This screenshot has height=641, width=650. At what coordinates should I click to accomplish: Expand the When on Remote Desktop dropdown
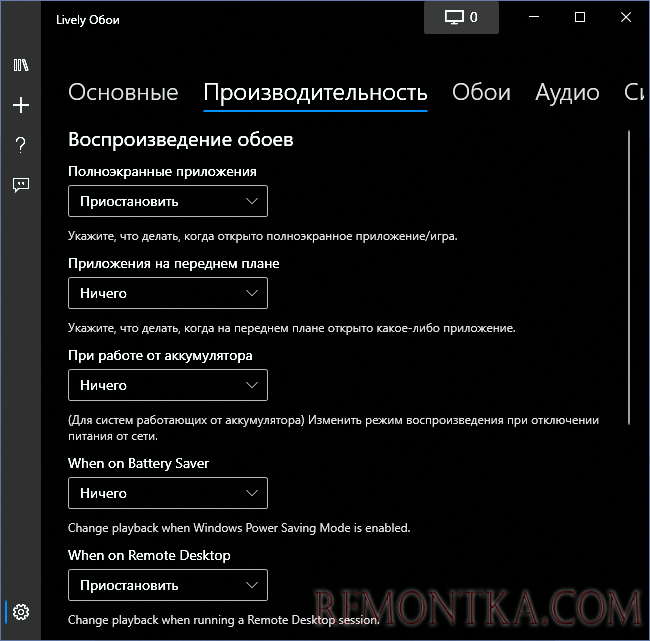tap(168, 585)
